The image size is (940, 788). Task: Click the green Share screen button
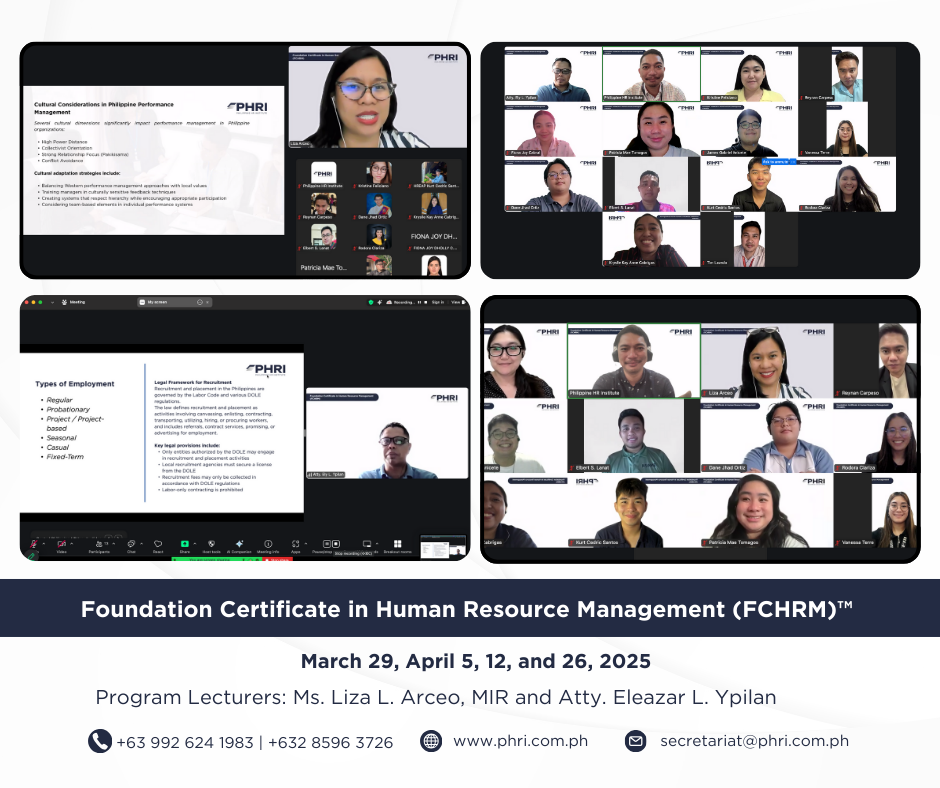tap(185, 544)
